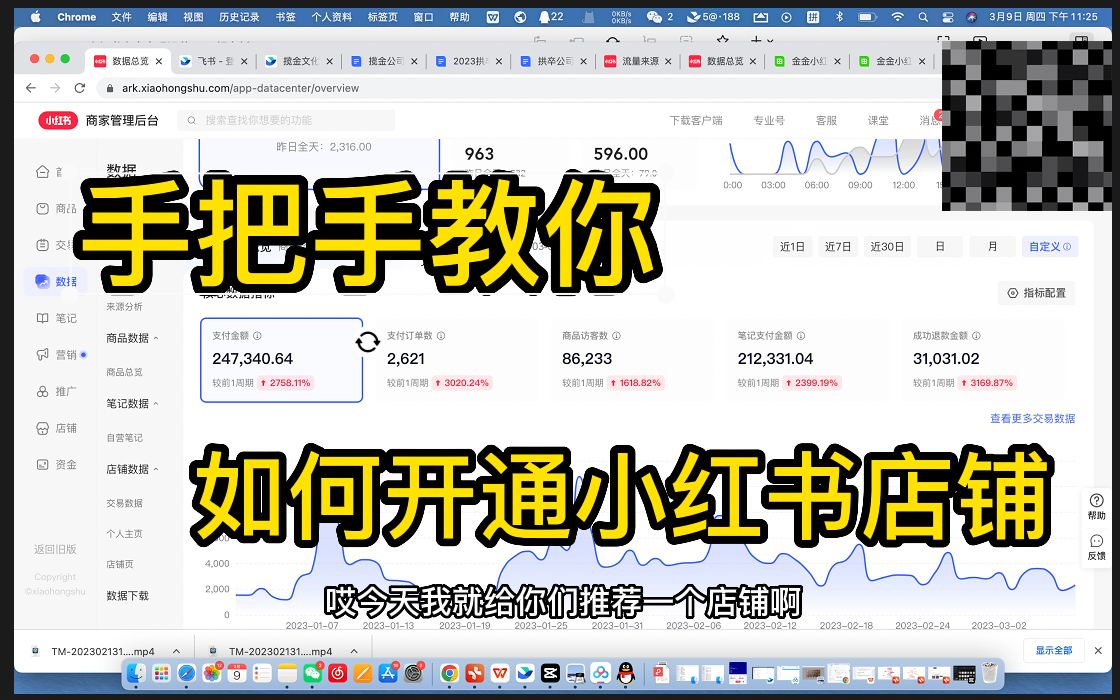Open 客服 in the top navigation

click(826, 121)
